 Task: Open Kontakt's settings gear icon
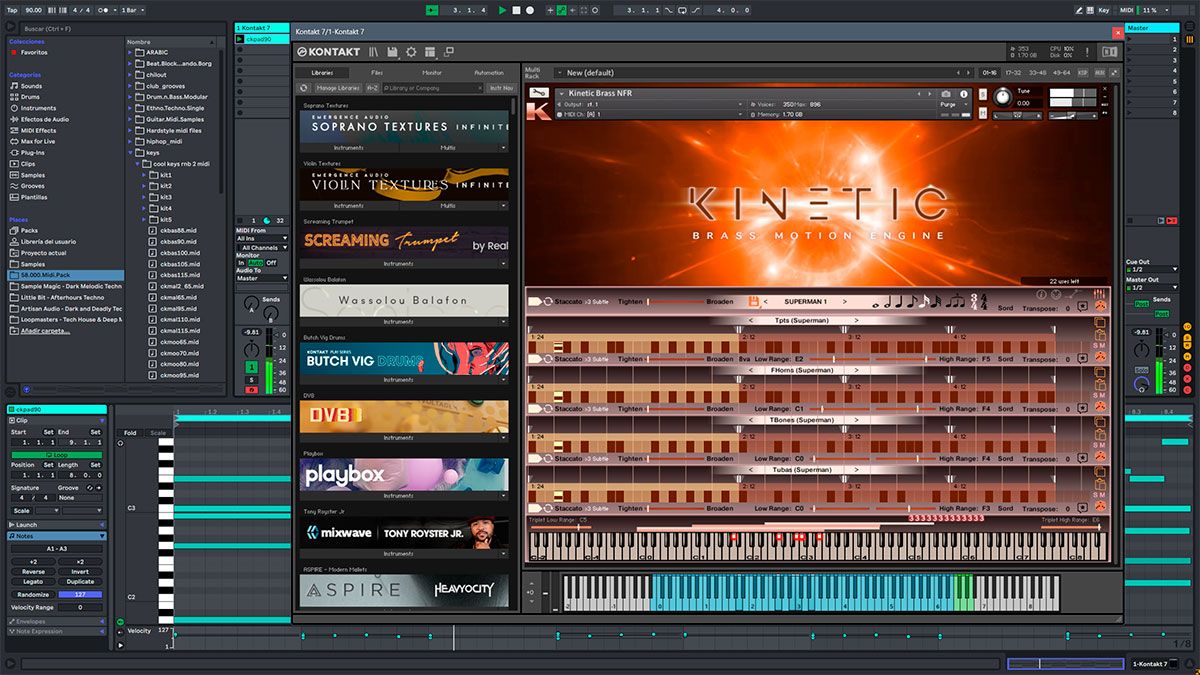click(409, 52)
